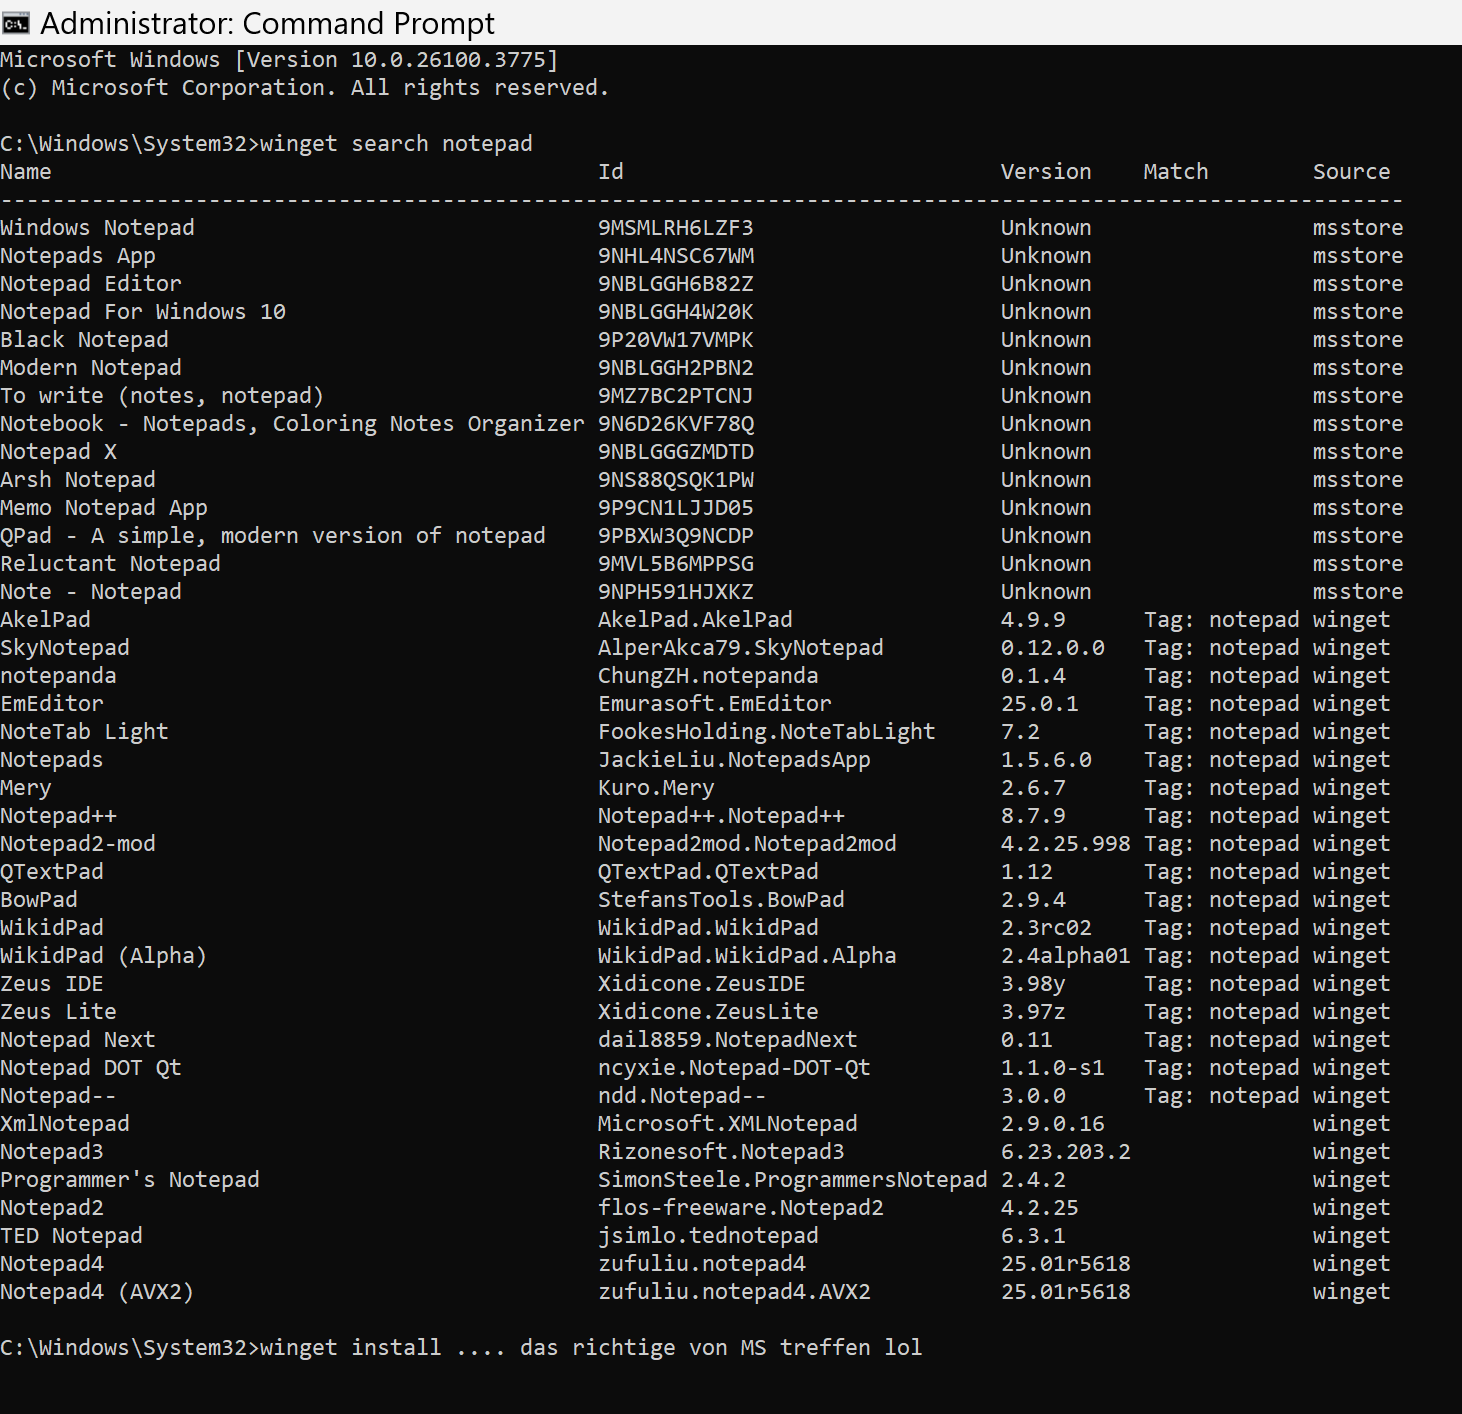Click the 'StefansTools.BowPad' package ID
The height and width of the screenshot is (1414, 1462).
pos(721,900)
